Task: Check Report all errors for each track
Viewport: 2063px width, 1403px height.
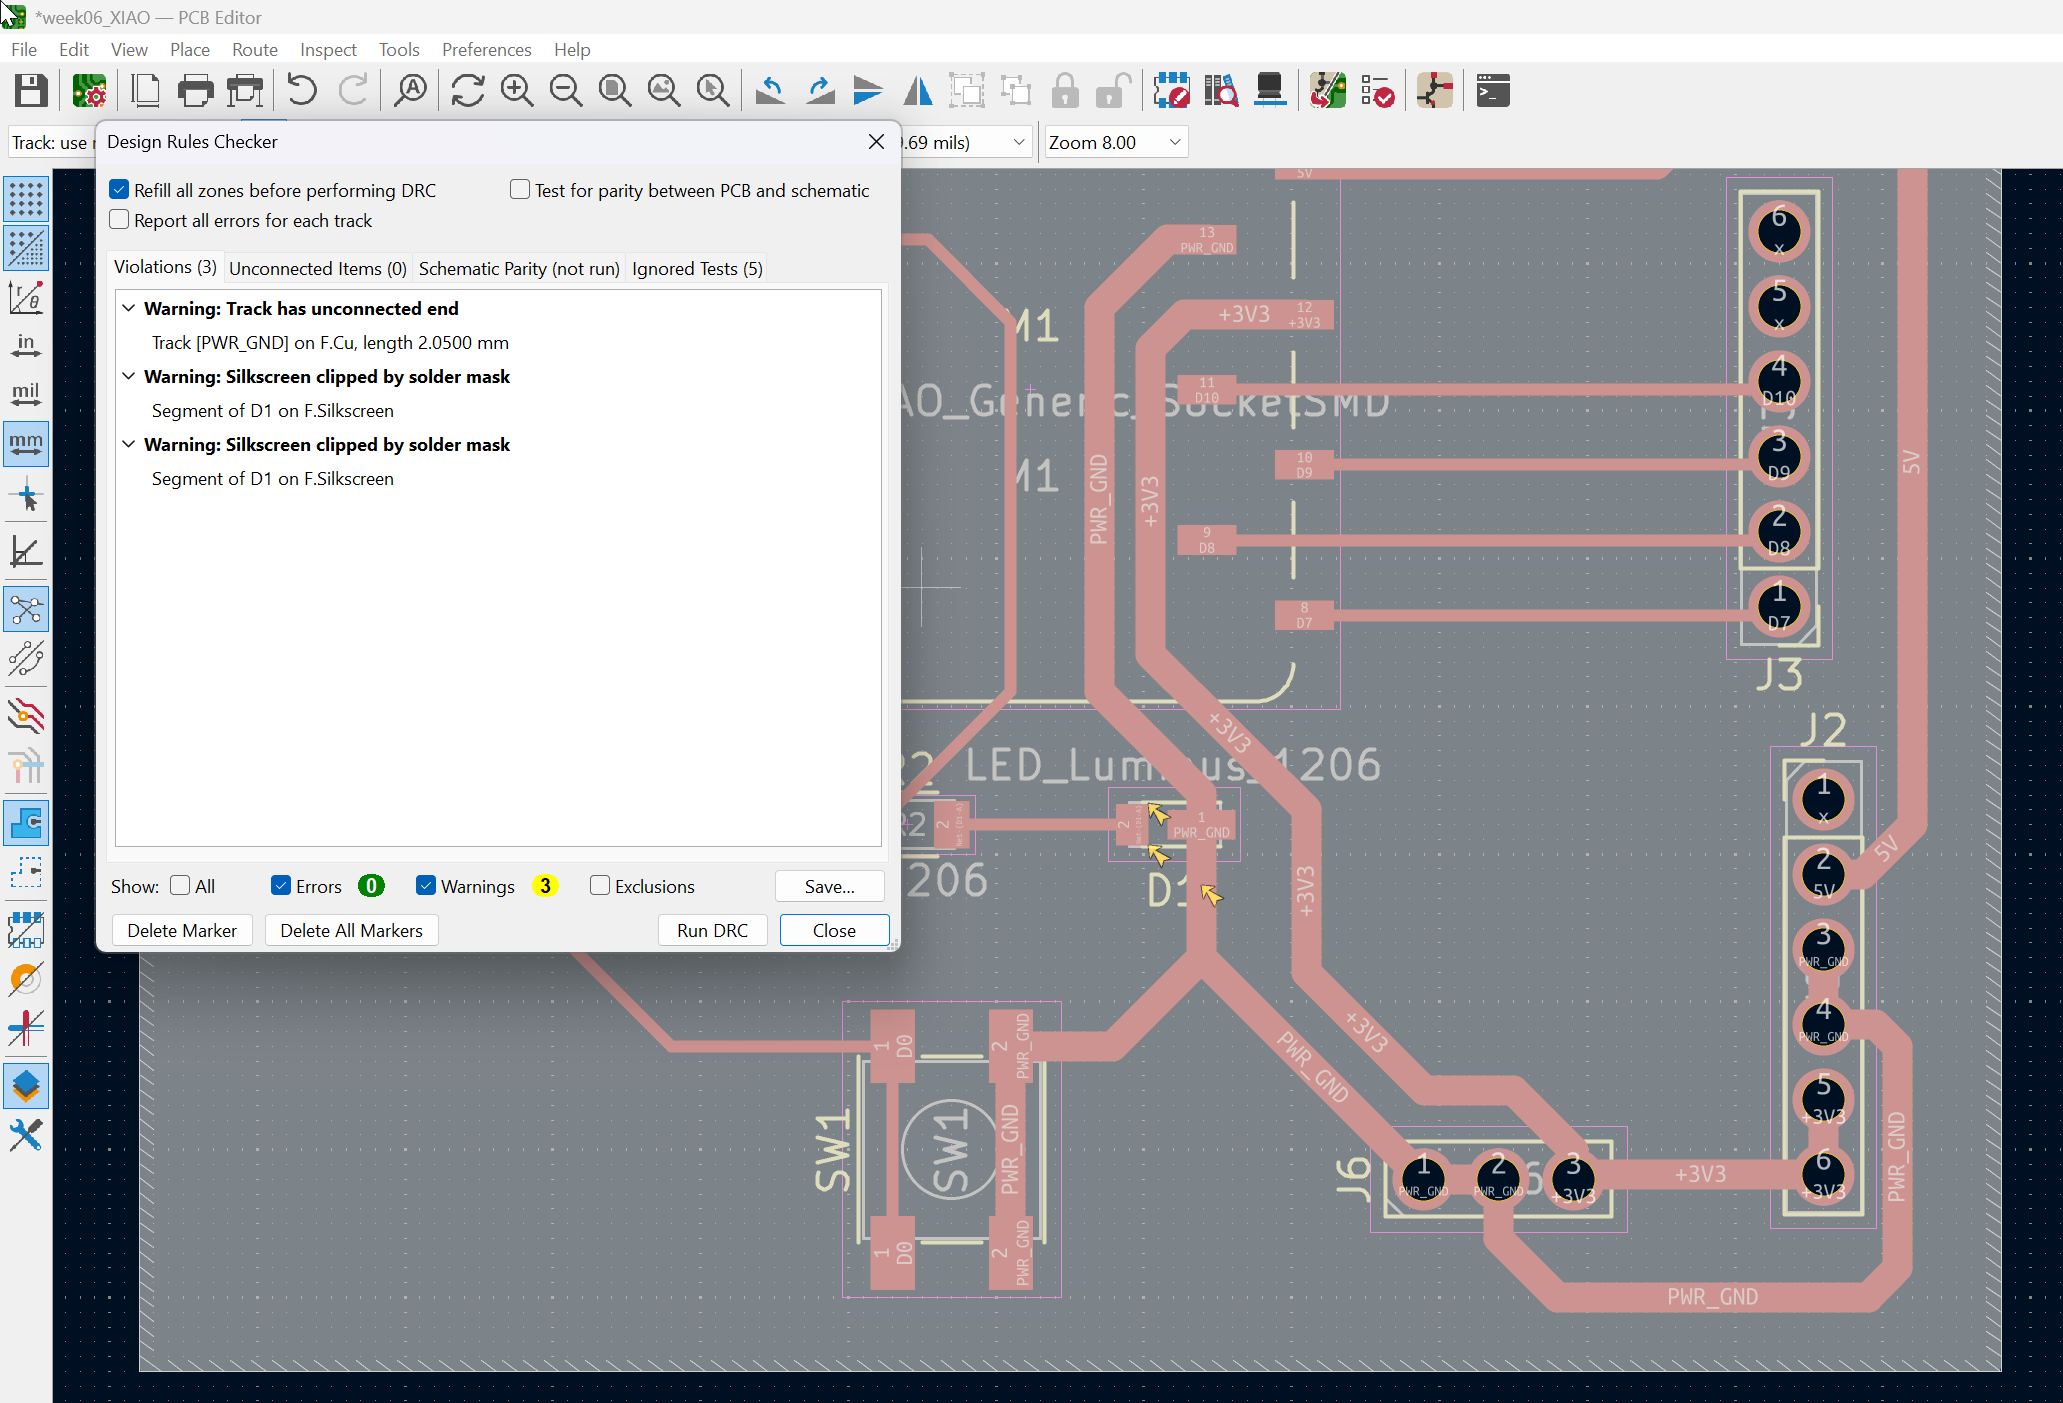Action: coord(120,220)
